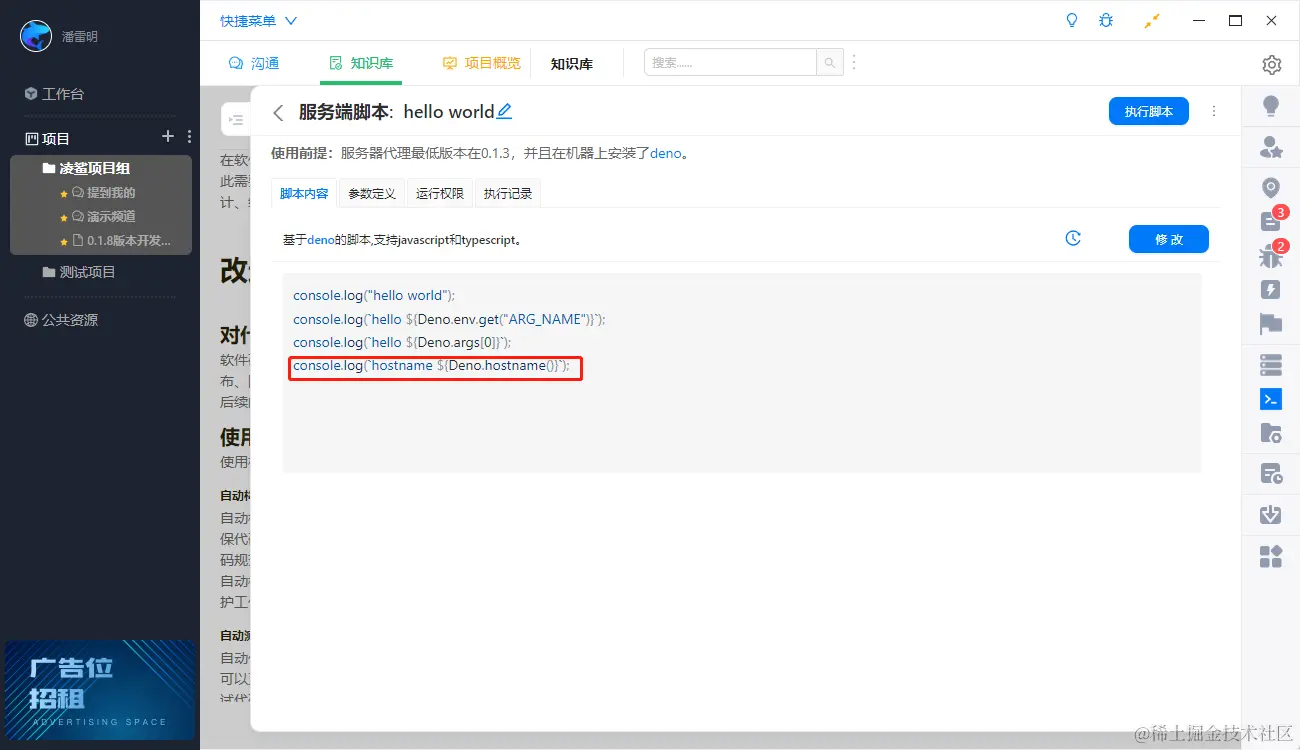This screenshot has width=1300, height=750.
Task: Expand the 凌鲨项目组 project folder
Action: point(86,168)
